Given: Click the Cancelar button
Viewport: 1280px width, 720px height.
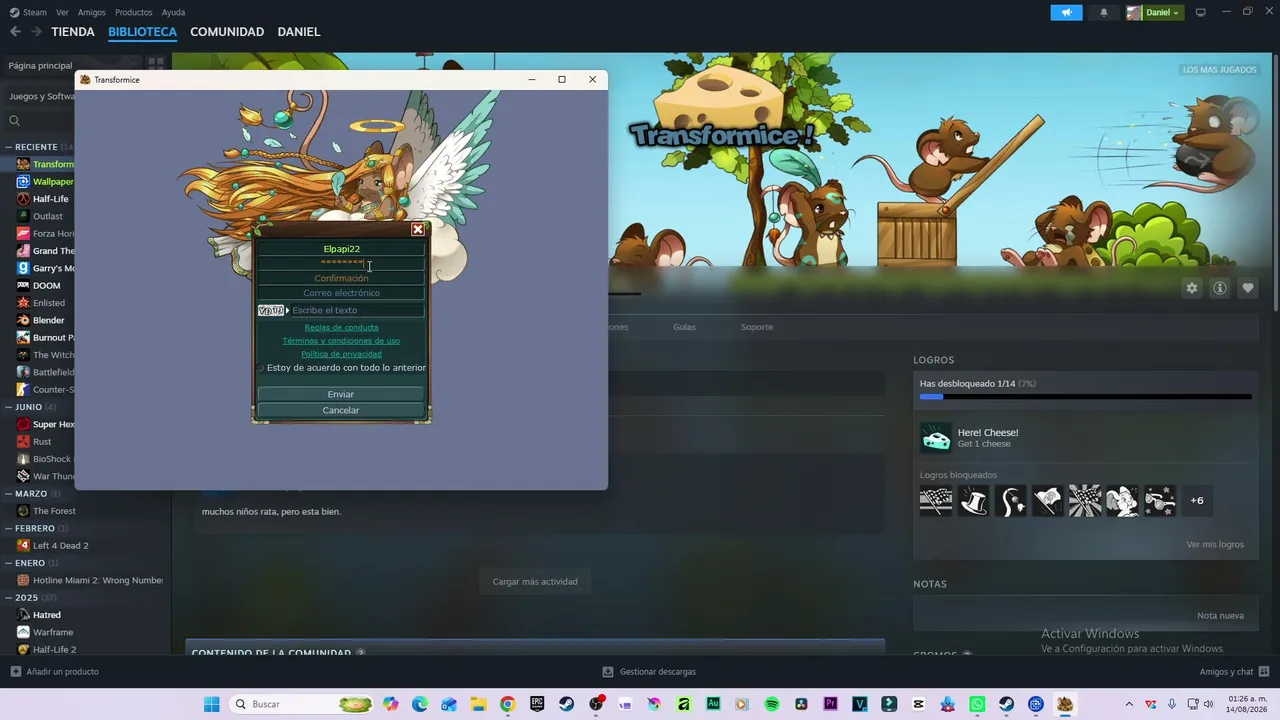Looking at the screenshot, I should click(341, 410).
